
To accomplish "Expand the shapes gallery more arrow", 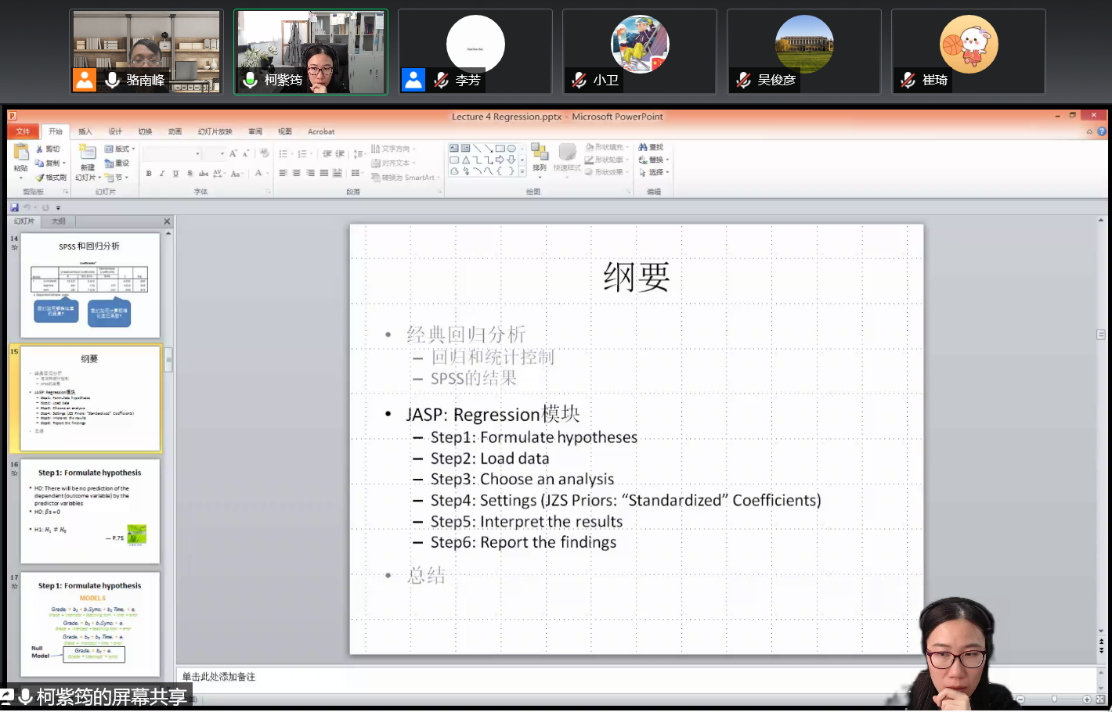I will (522, 171).
